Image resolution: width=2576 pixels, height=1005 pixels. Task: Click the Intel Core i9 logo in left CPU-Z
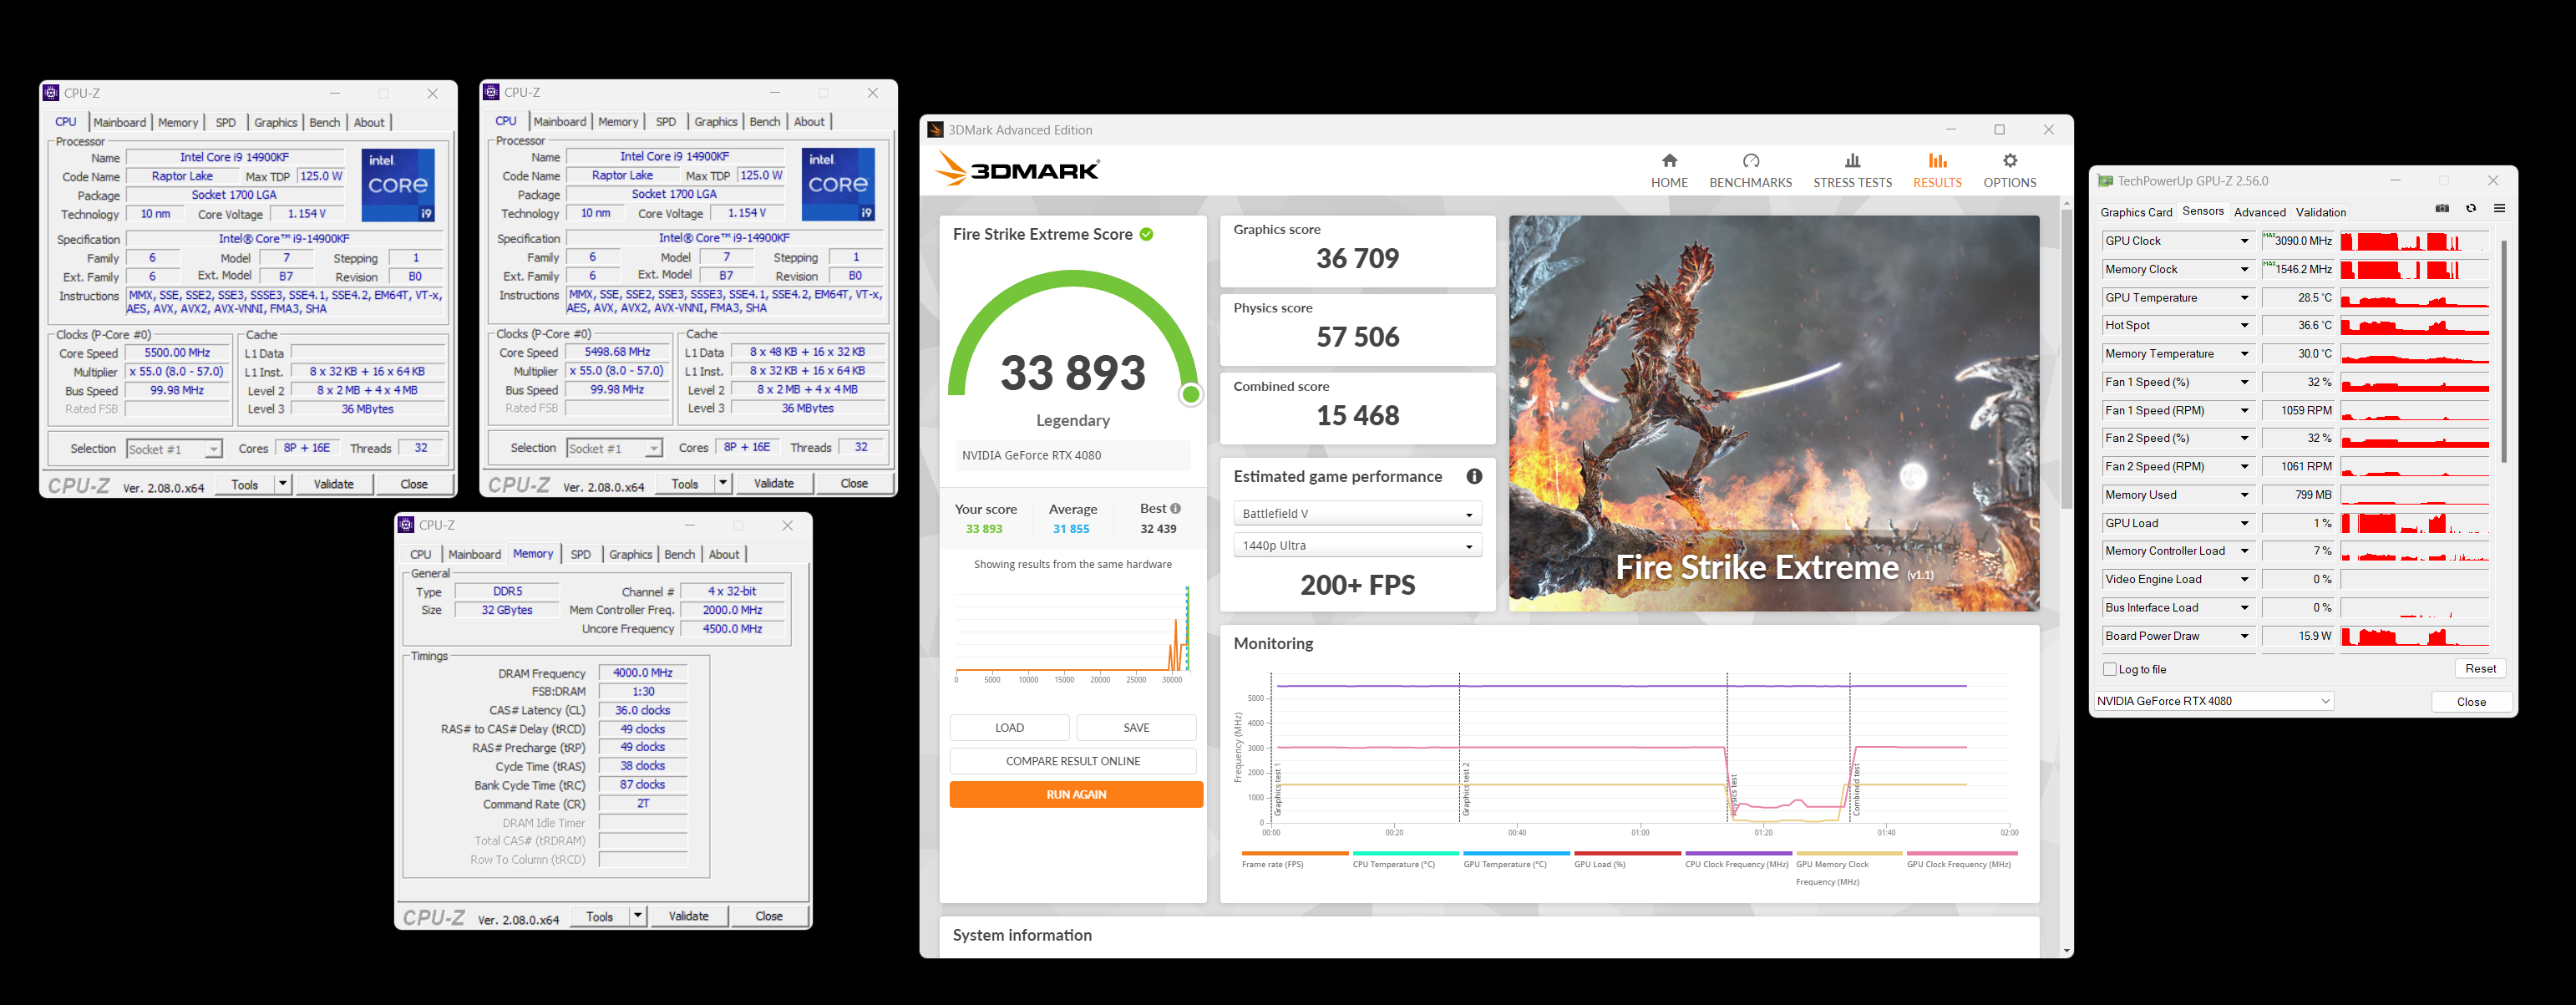click(x=397, y=185)
